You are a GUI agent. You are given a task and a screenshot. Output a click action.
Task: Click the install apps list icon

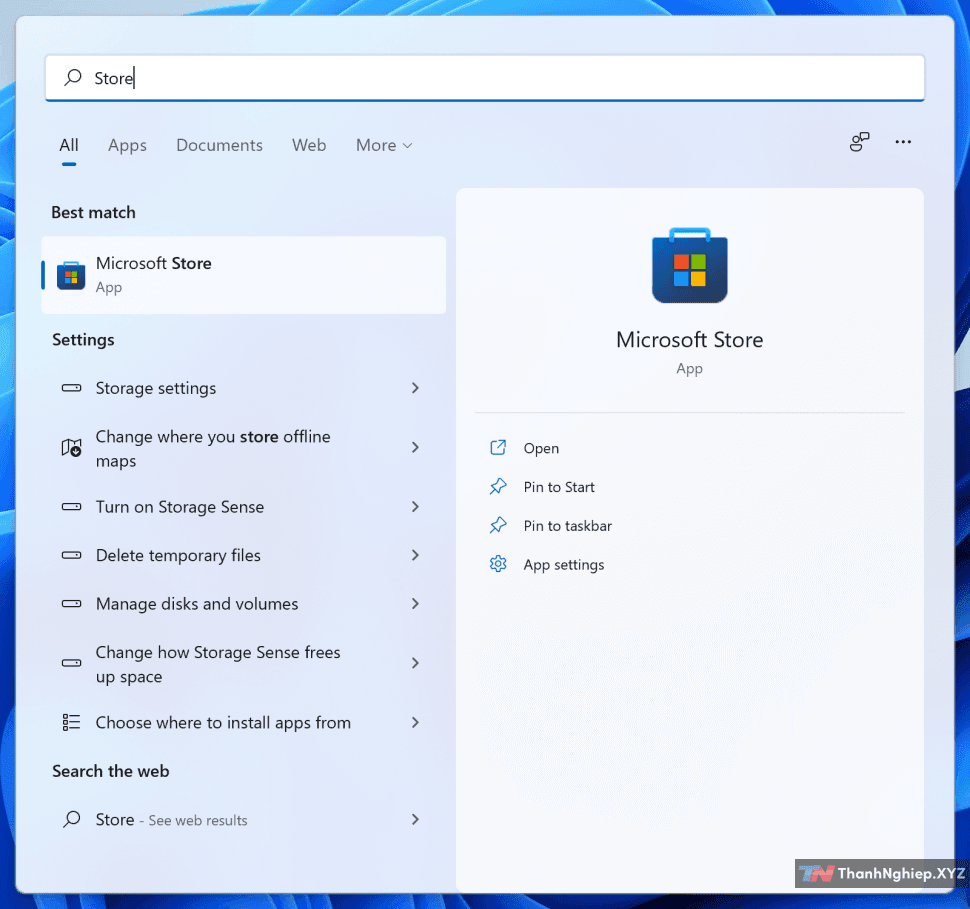coord(71,722)
